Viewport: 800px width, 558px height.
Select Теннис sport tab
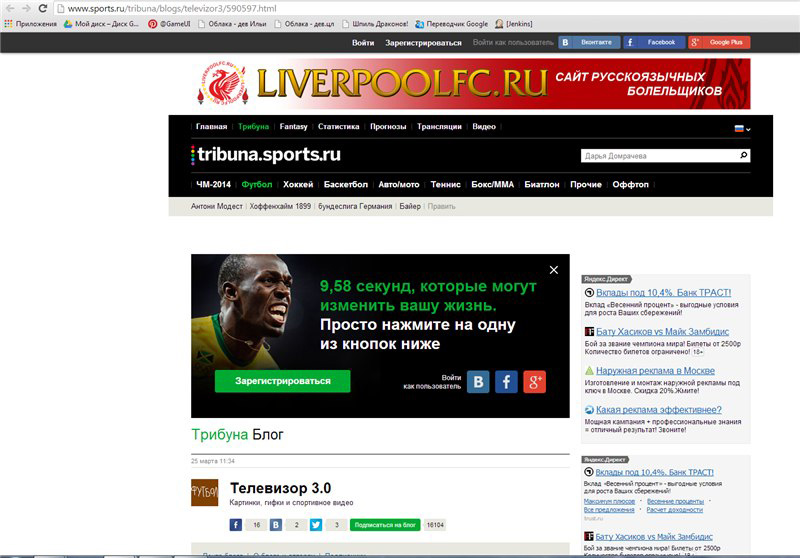(x=445, y=185)
